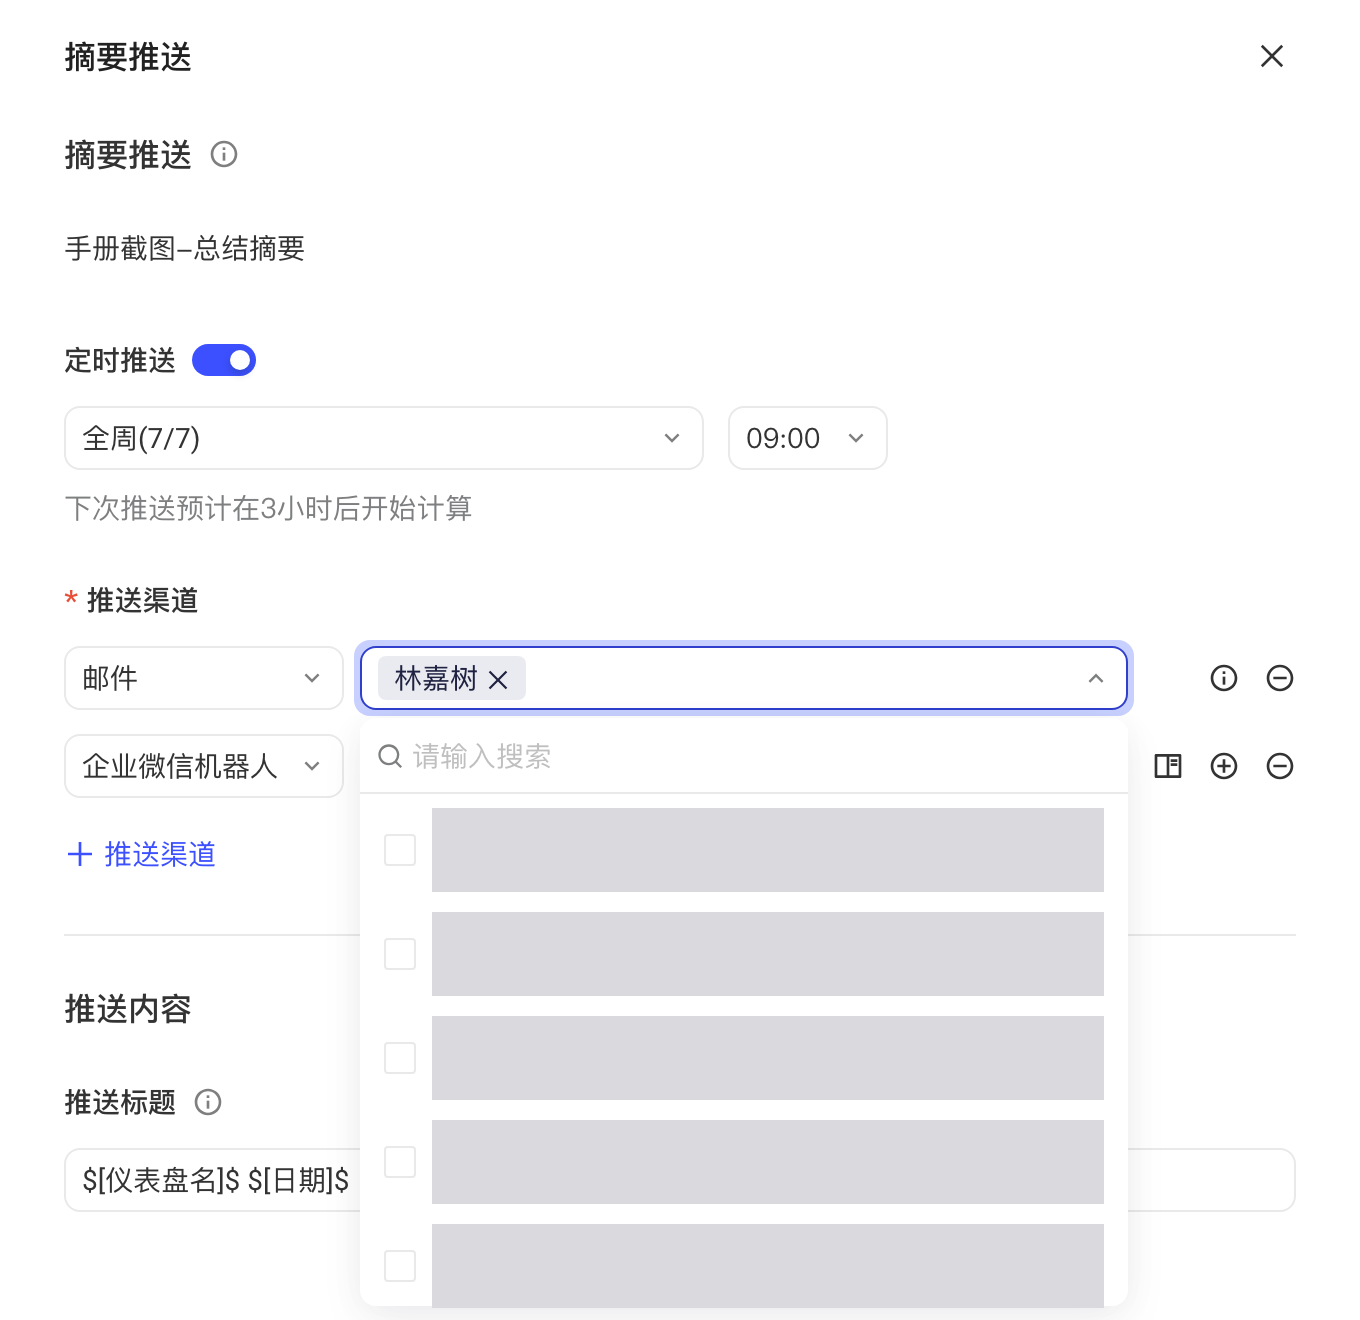Open the guide book icon on 企业微信机器人 row

pos(1168,766)
